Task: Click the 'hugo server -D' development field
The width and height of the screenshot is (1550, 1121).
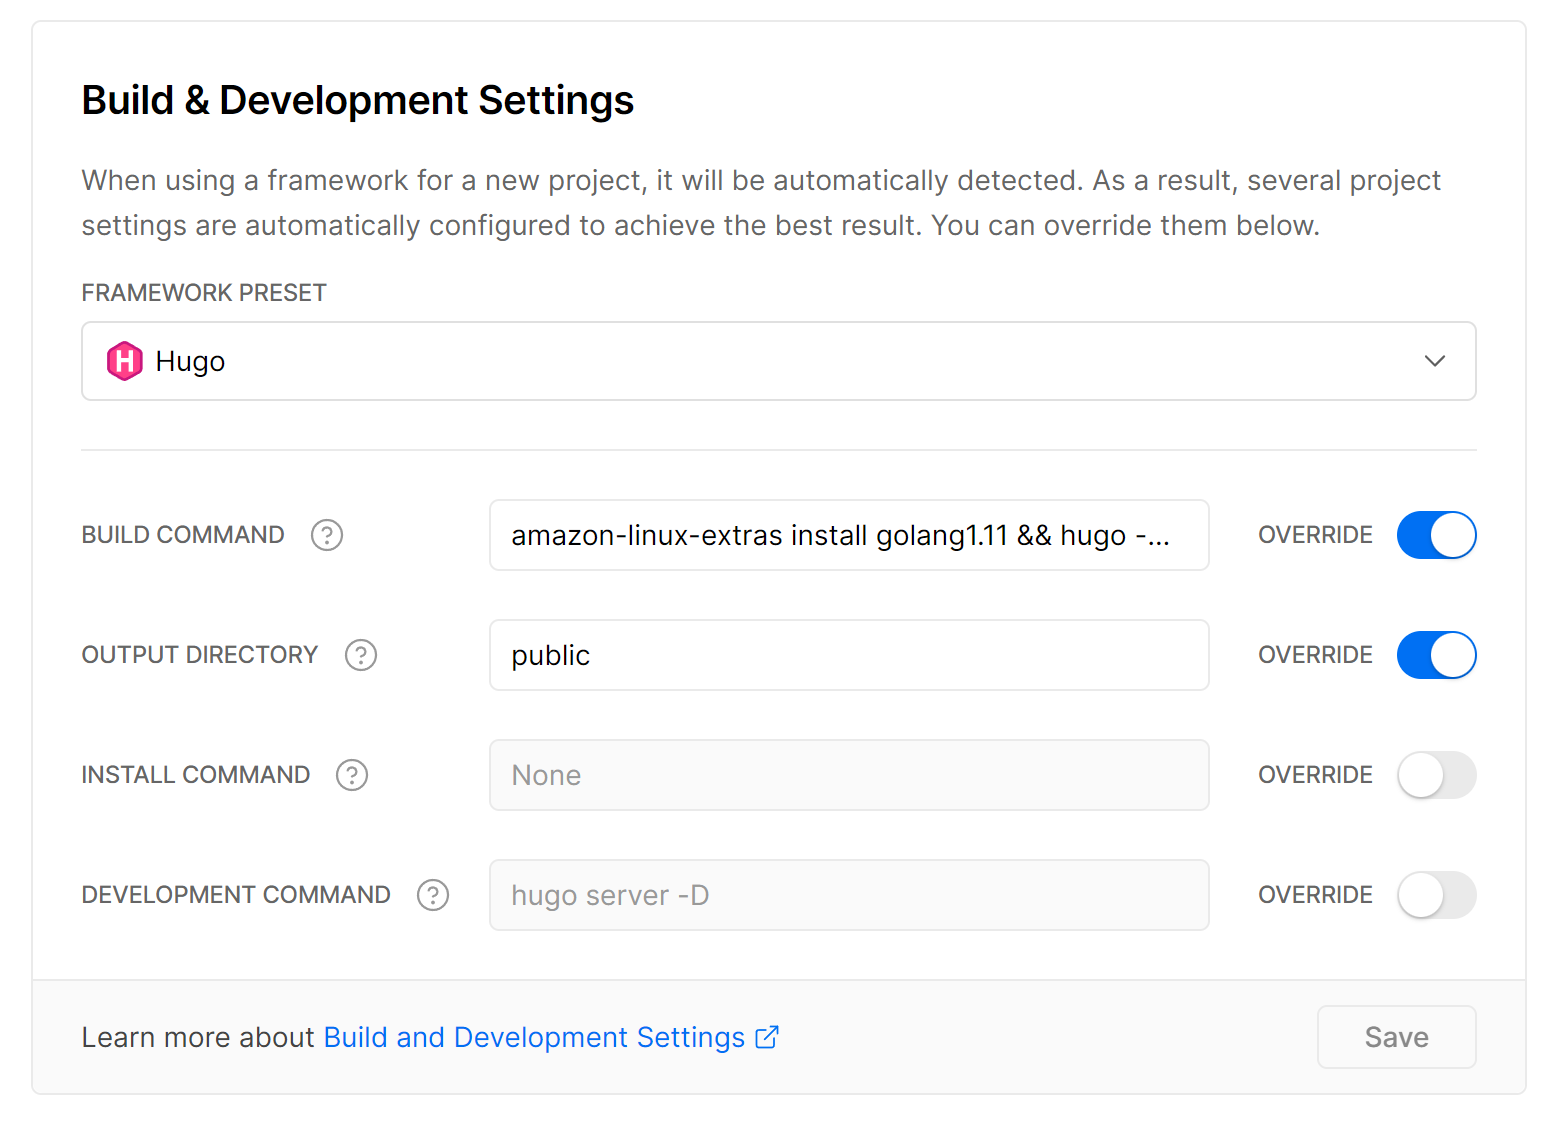Action: coord(848,895)
